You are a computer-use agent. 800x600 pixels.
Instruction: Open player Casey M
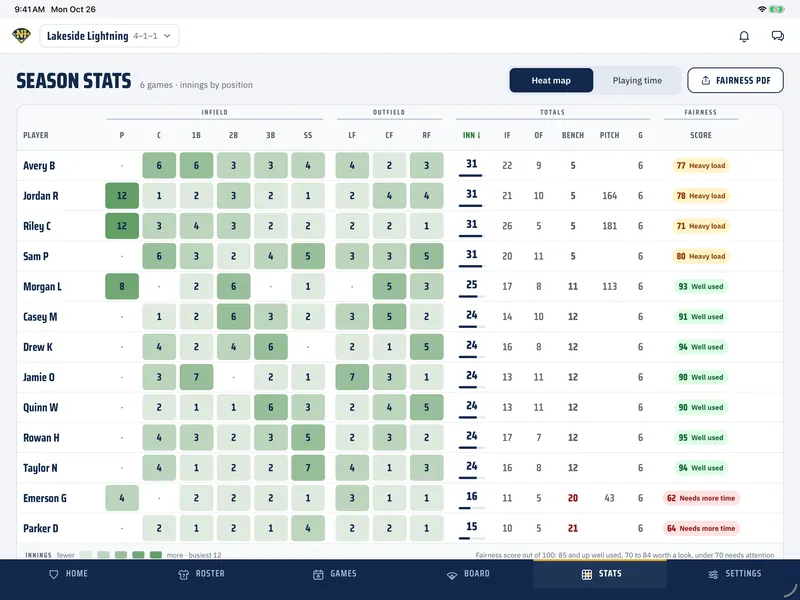40,317
